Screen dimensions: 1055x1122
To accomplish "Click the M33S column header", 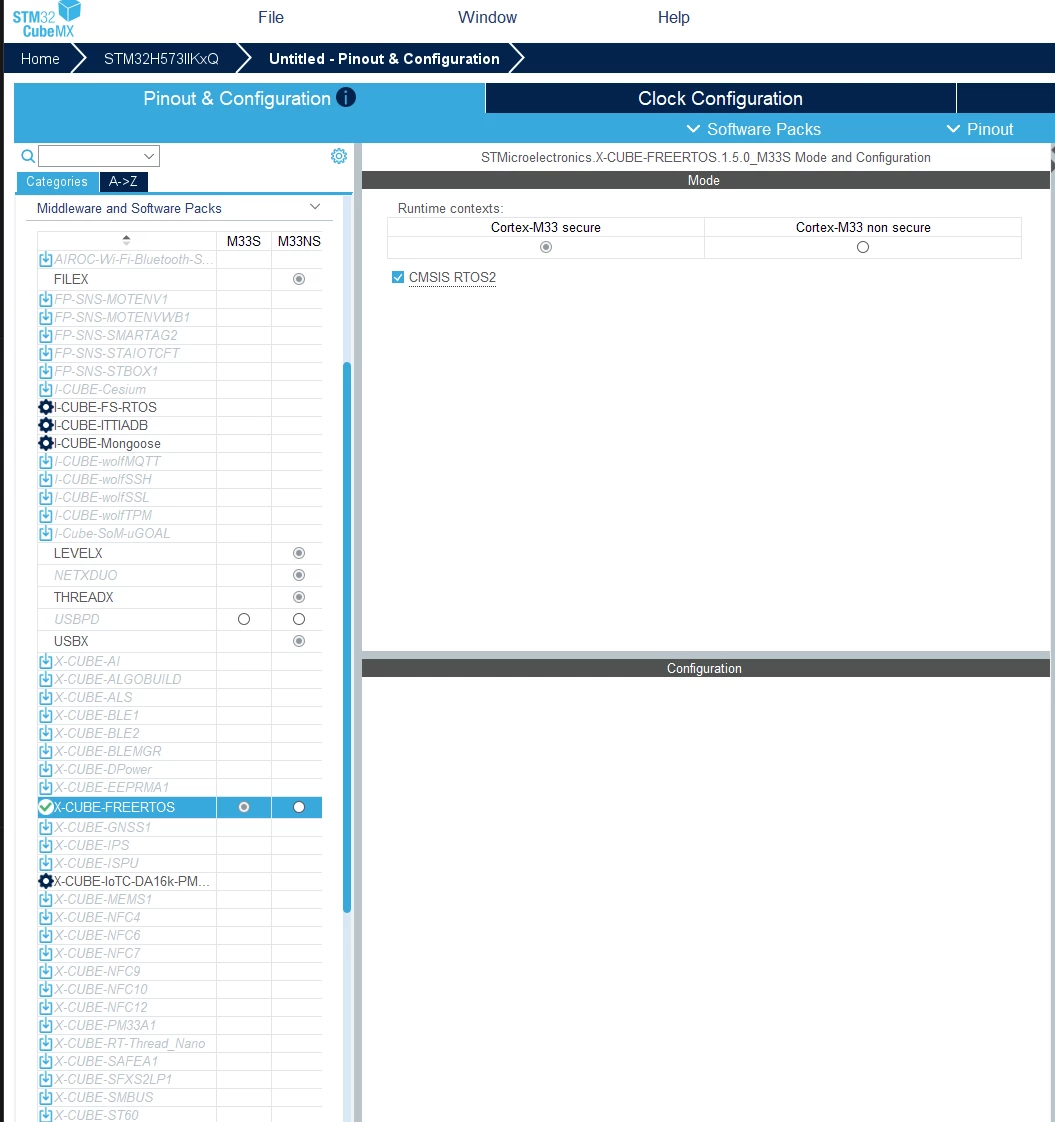I will [x=244, y=241].
